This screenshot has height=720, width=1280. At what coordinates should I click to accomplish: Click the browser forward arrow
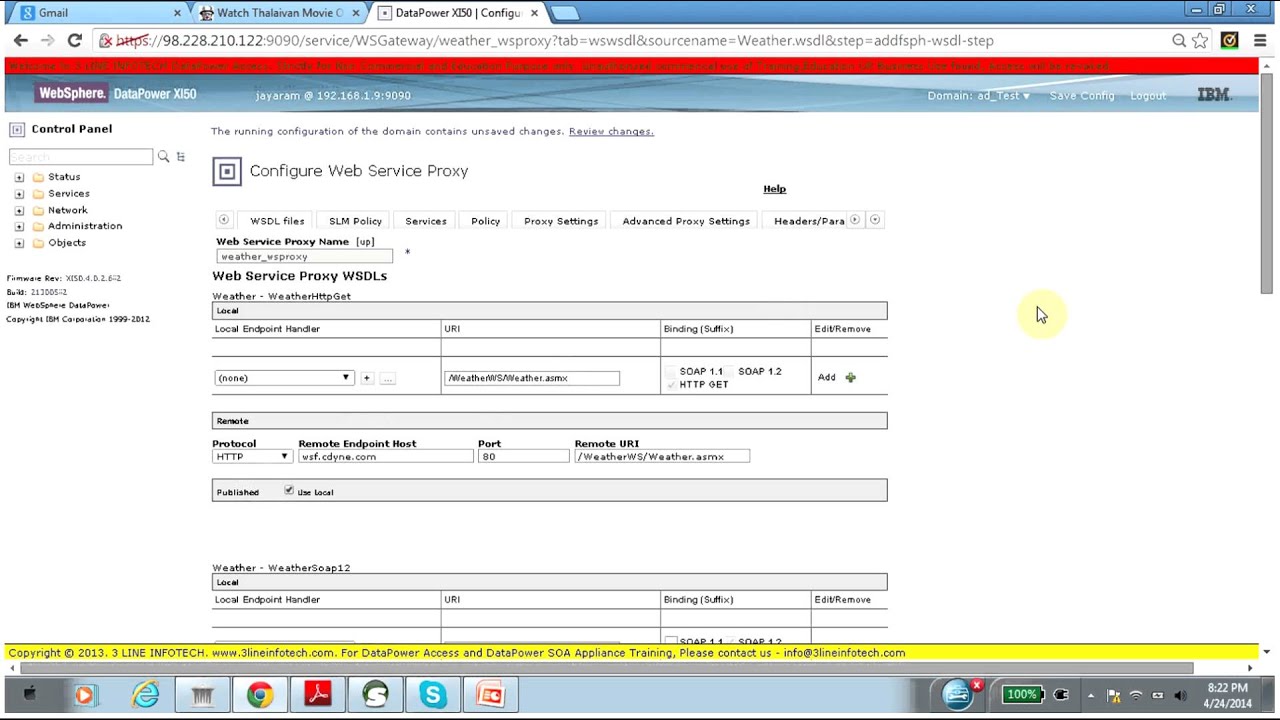(x=48, y=40)
